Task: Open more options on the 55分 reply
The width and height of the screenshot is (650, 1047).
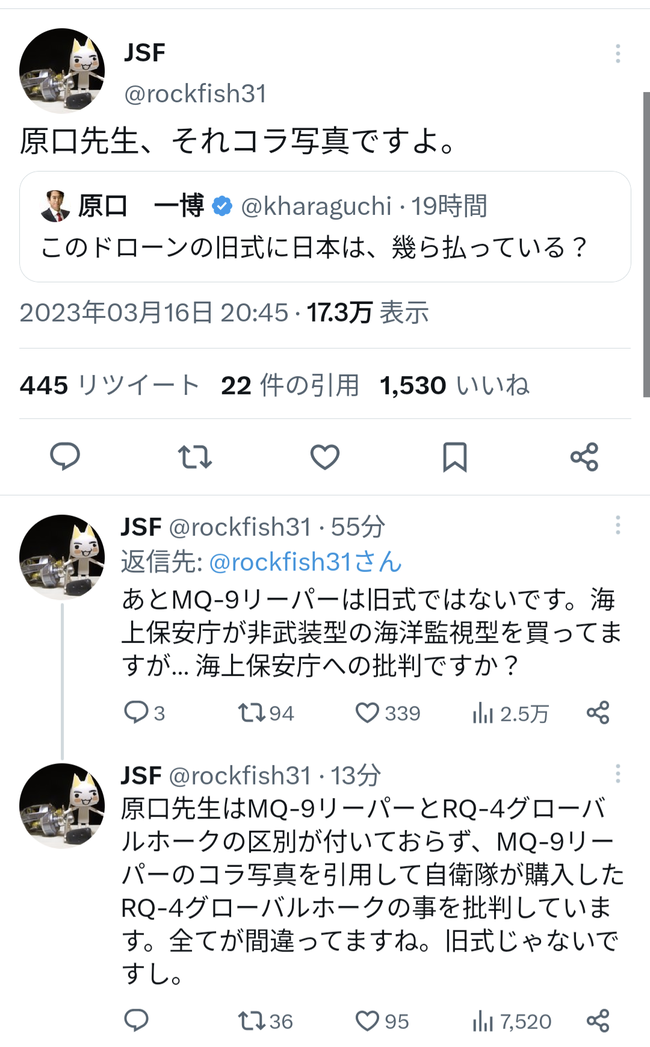Action: [618, 526]
